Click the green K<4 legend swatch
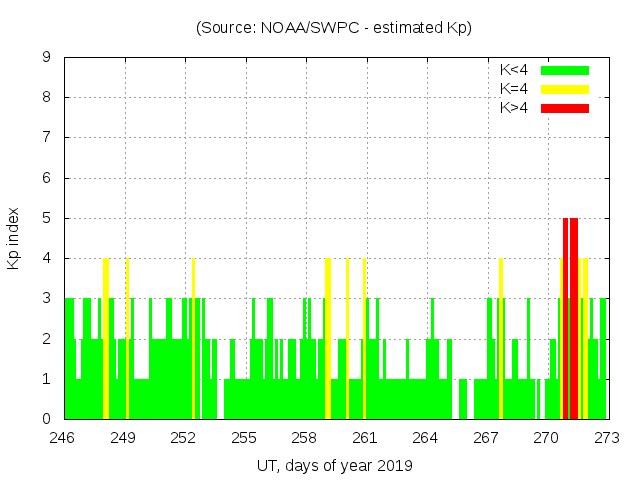This screenshot has width=640, height=480. tap(565, 70)
